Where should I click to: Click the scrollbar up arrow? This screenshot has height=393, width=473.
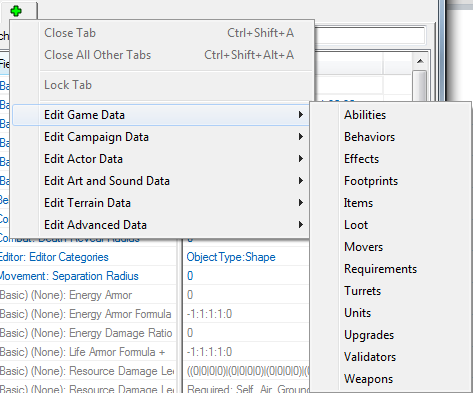(420, 61)
